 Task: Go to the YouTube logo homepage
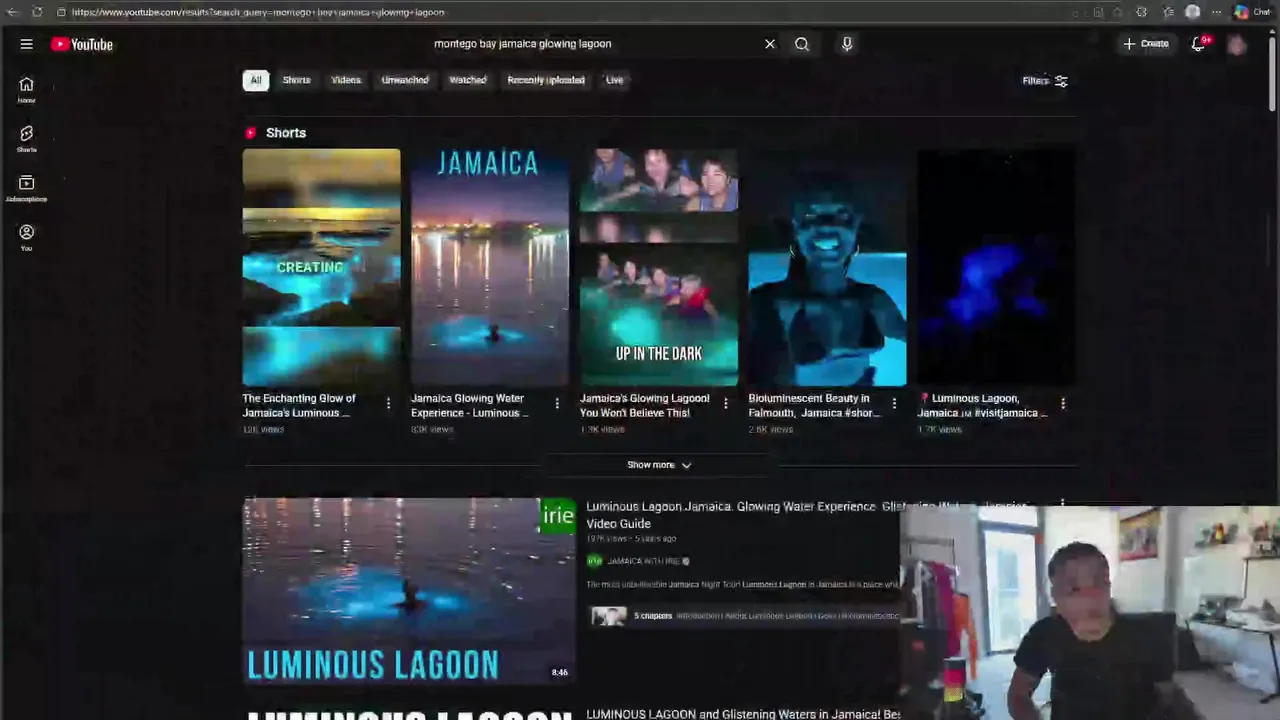click(82, 44)
